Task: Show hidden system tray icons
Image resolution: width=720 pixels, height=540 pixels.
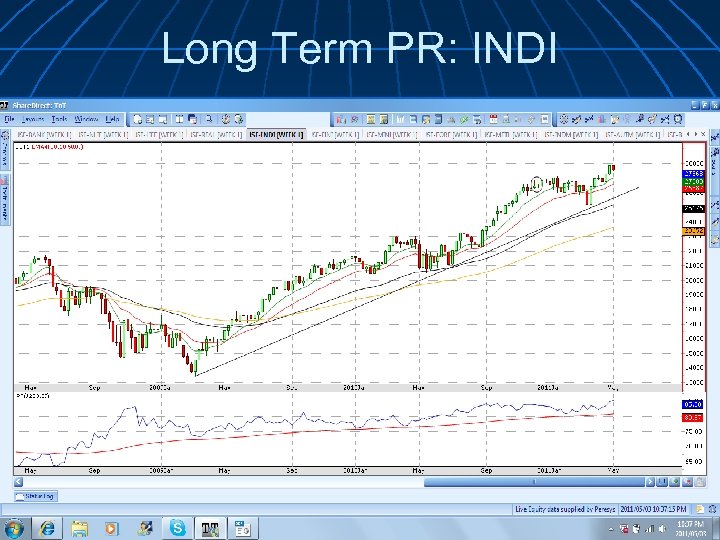Action: (611, 529)
